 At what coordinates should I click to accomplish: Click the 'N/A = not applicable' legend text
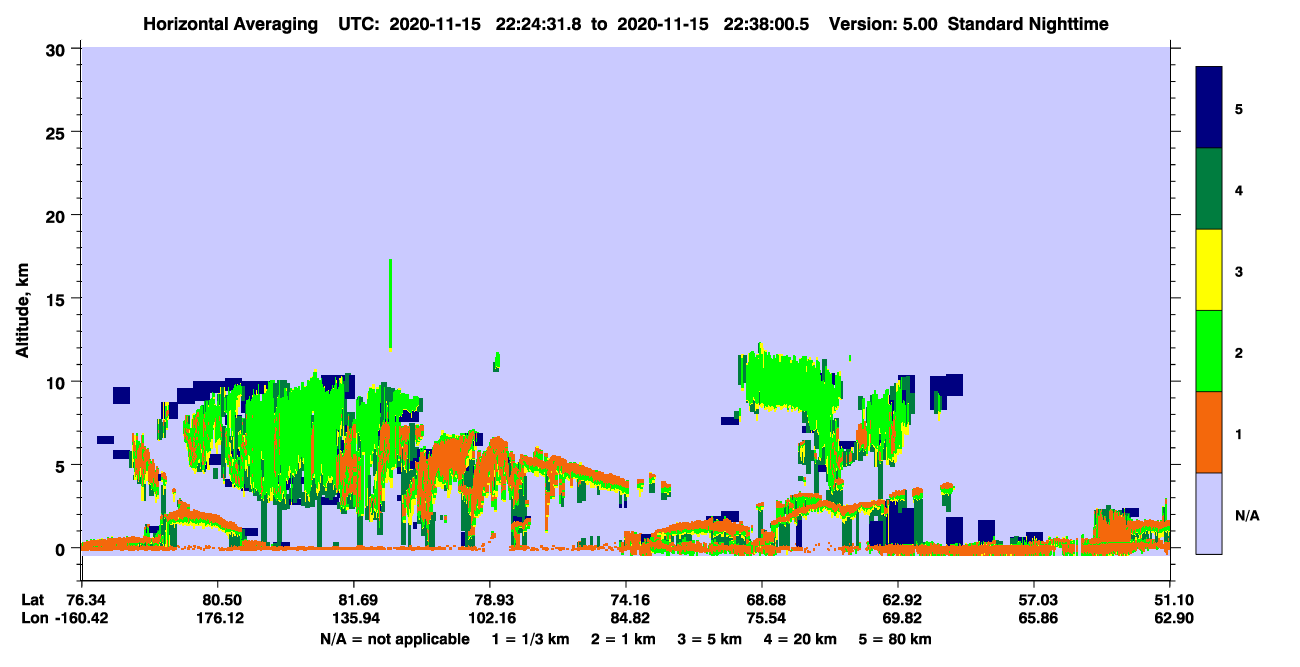click(394, 639)
